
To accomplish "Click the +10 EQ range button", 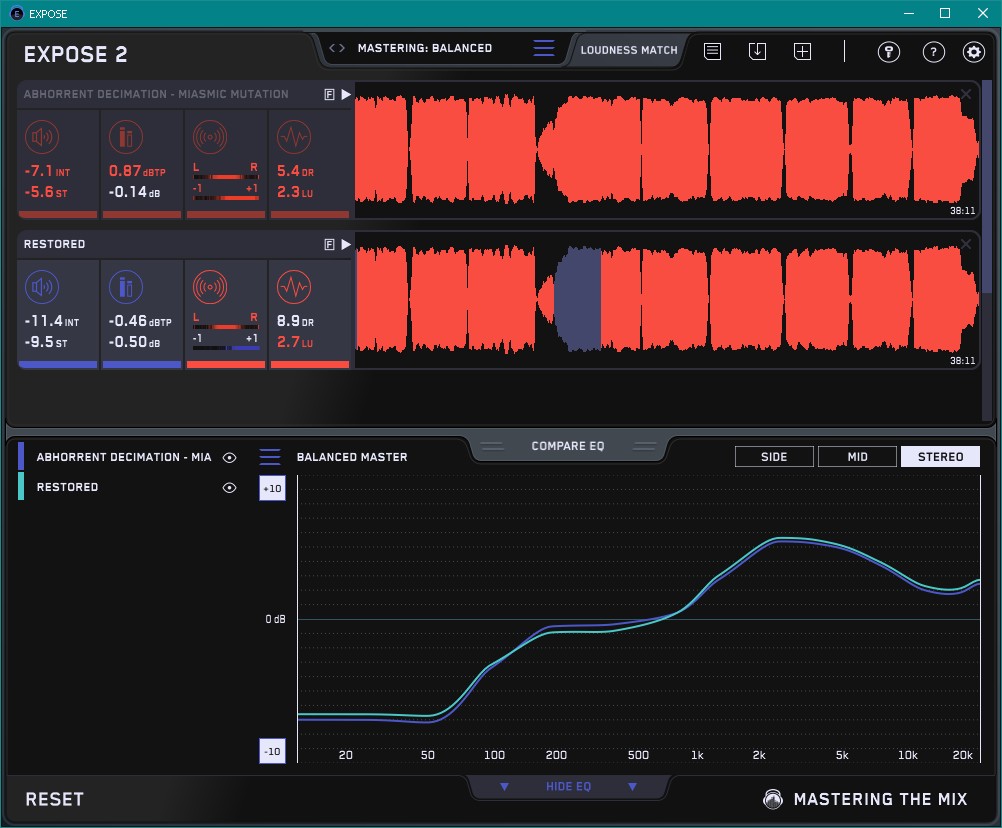I will [x=271, y=488].
